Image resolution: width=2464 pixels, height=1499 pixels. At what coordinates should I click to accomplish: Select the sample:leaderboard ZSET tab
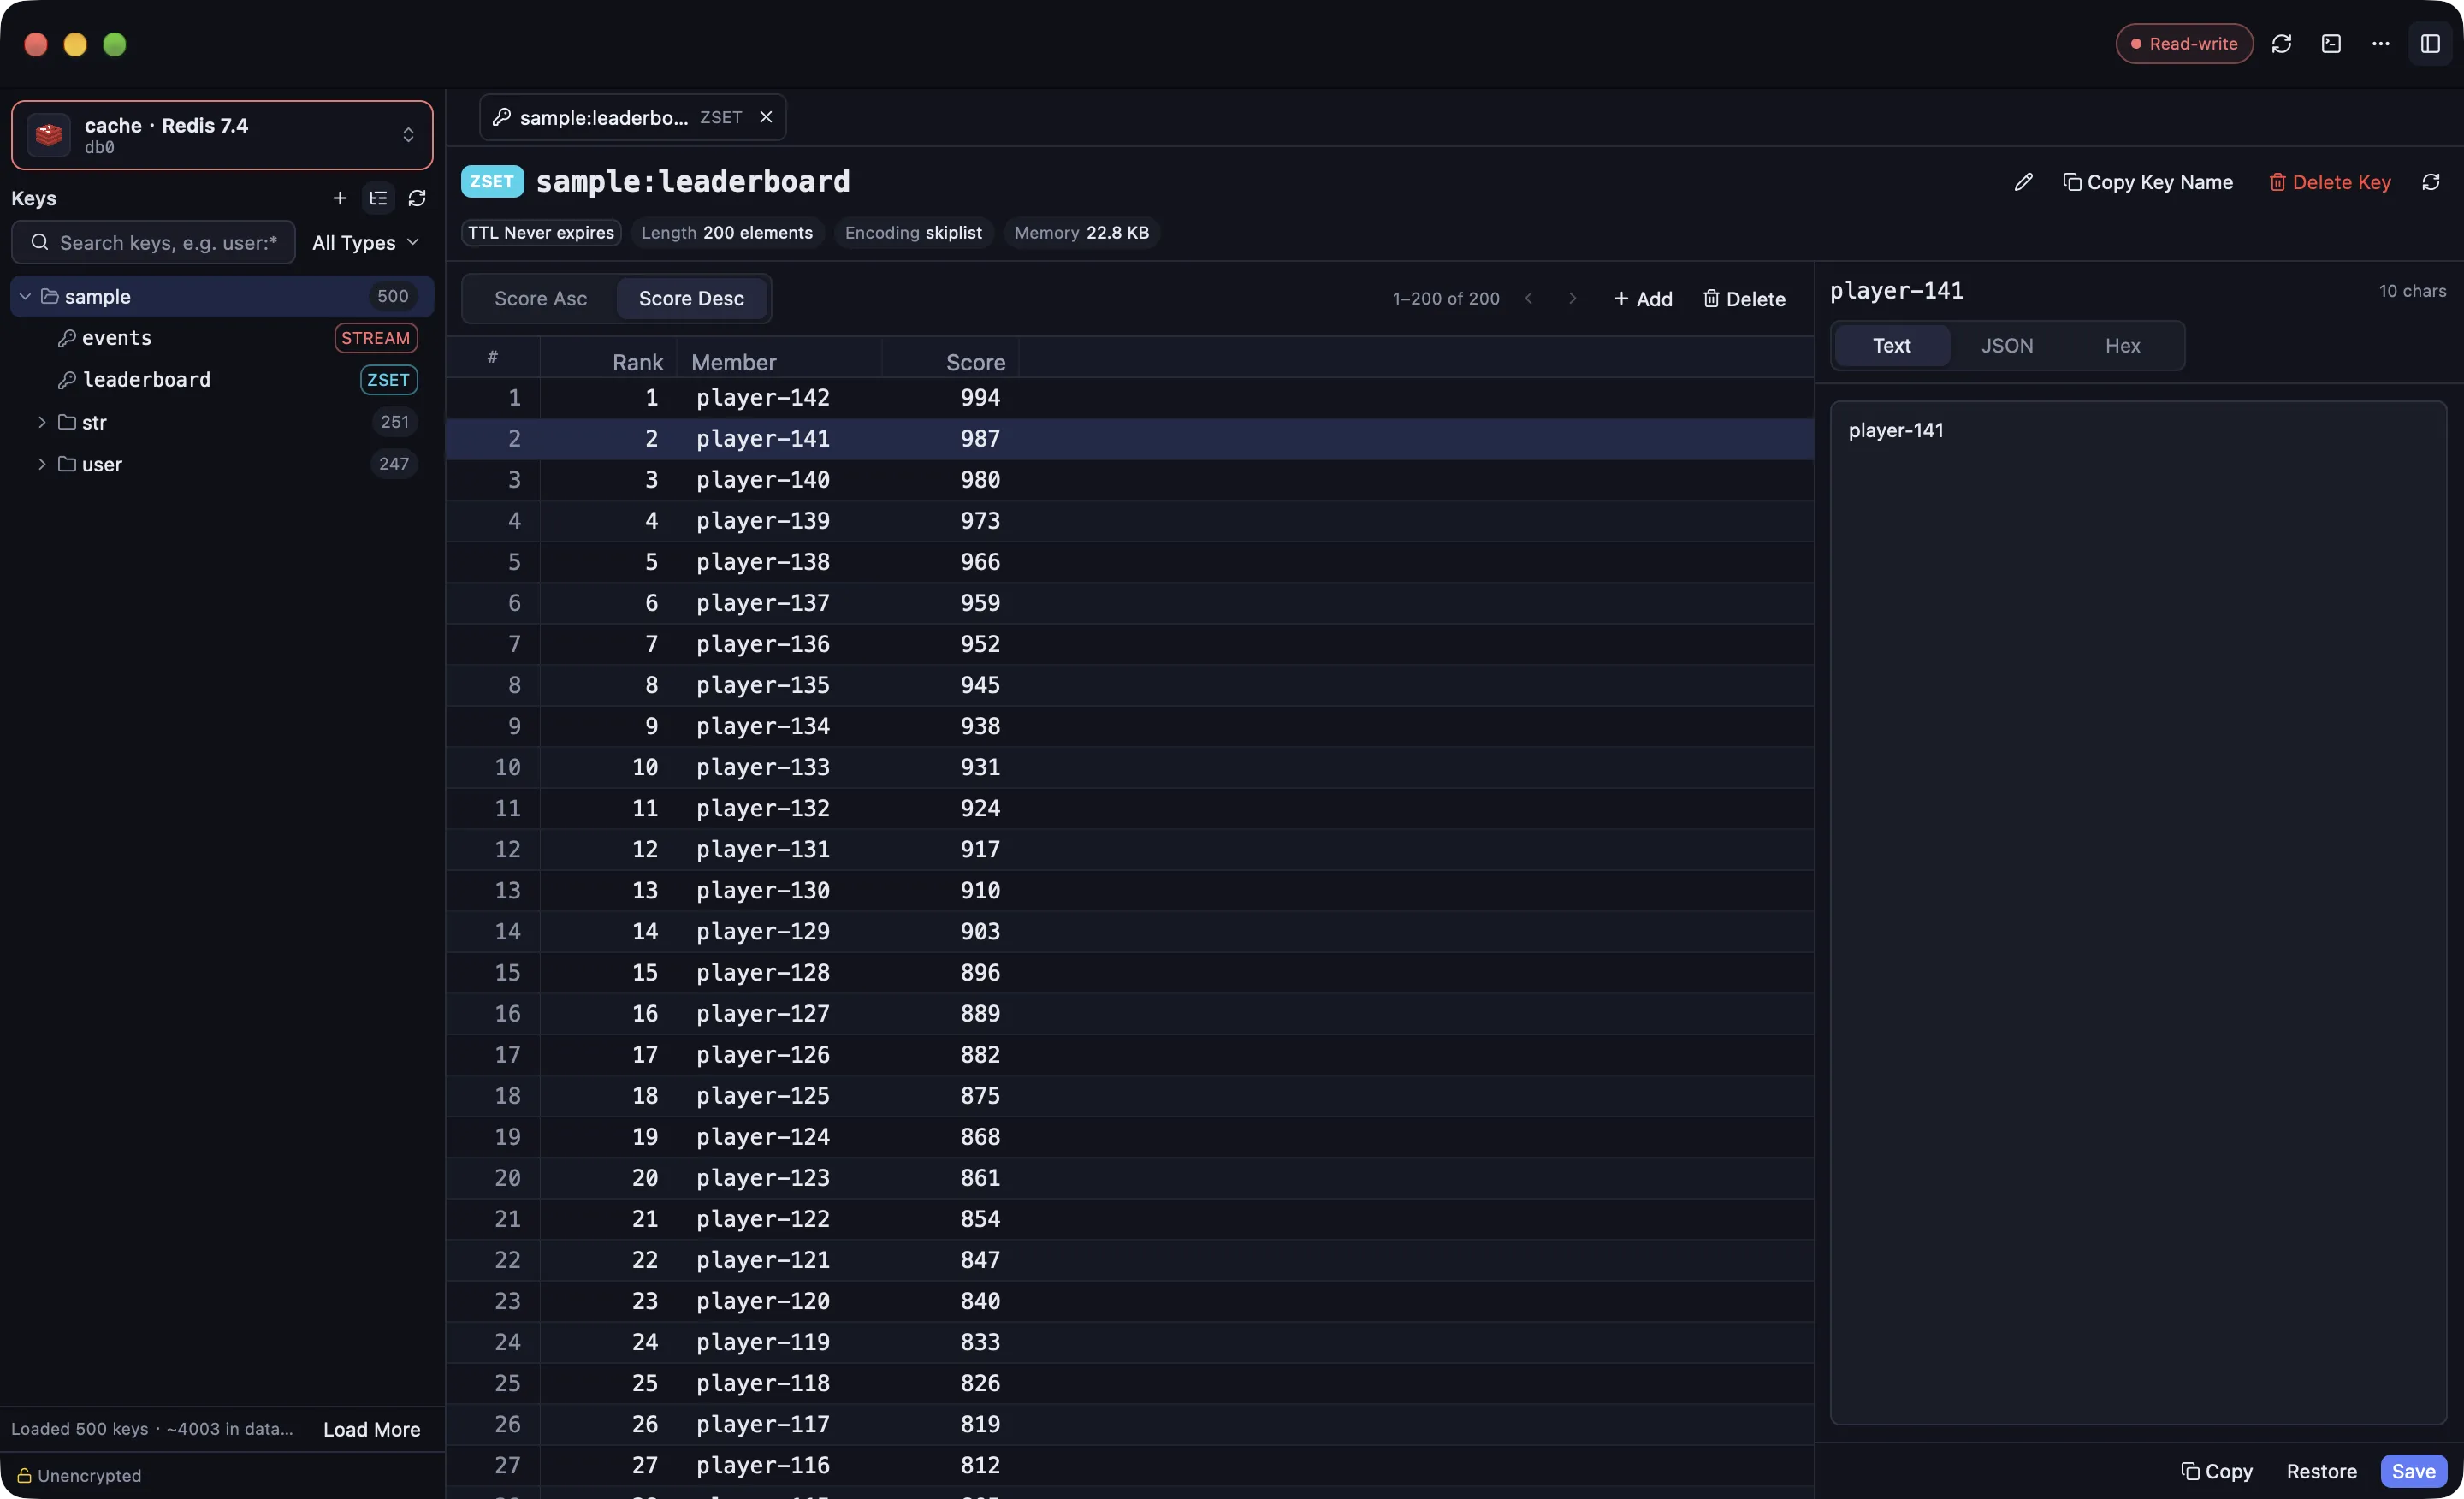pyautogui.click(x=632, y=117)
